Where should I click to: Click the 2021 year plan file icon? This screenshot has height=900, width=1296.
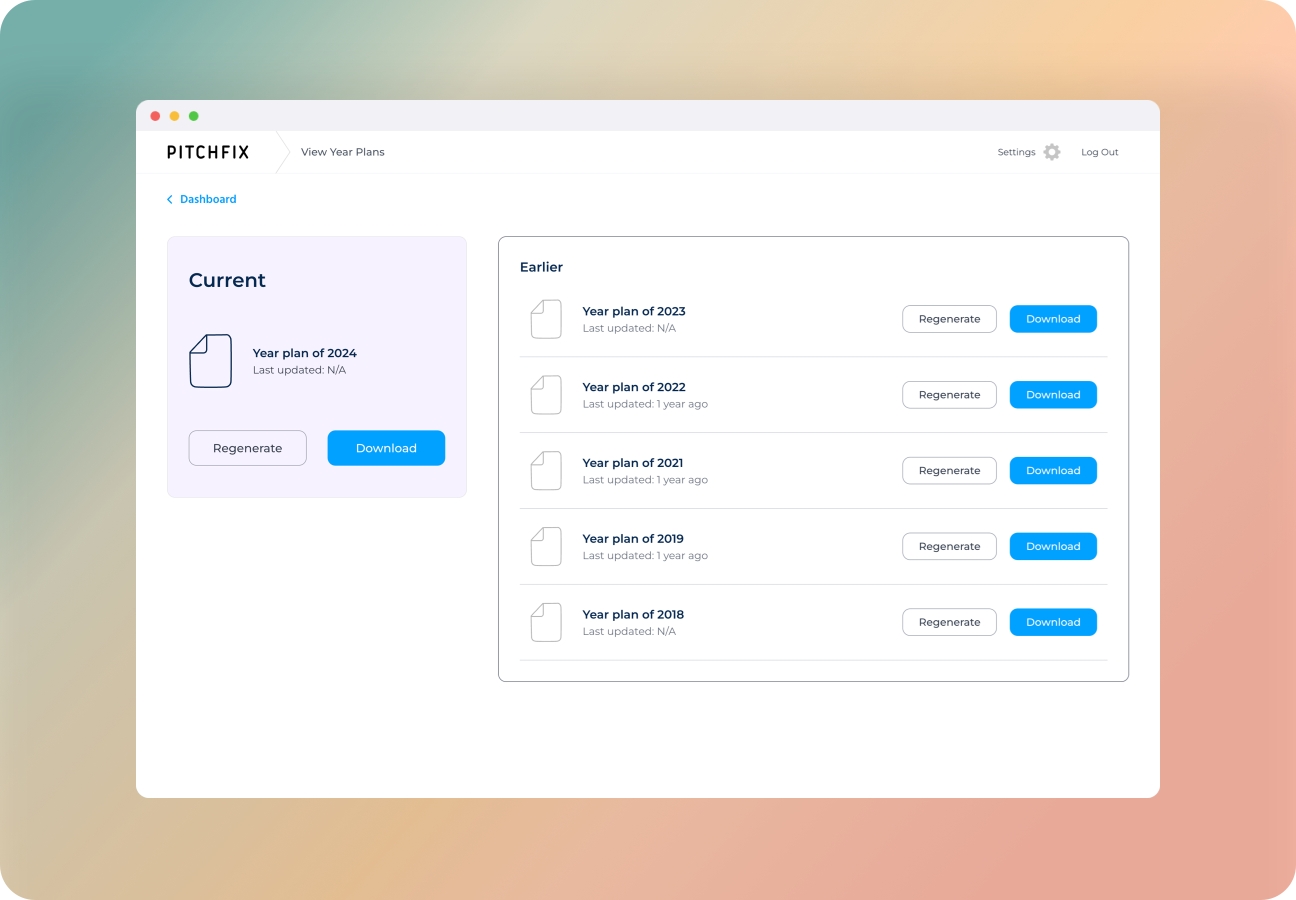(546, 471)
